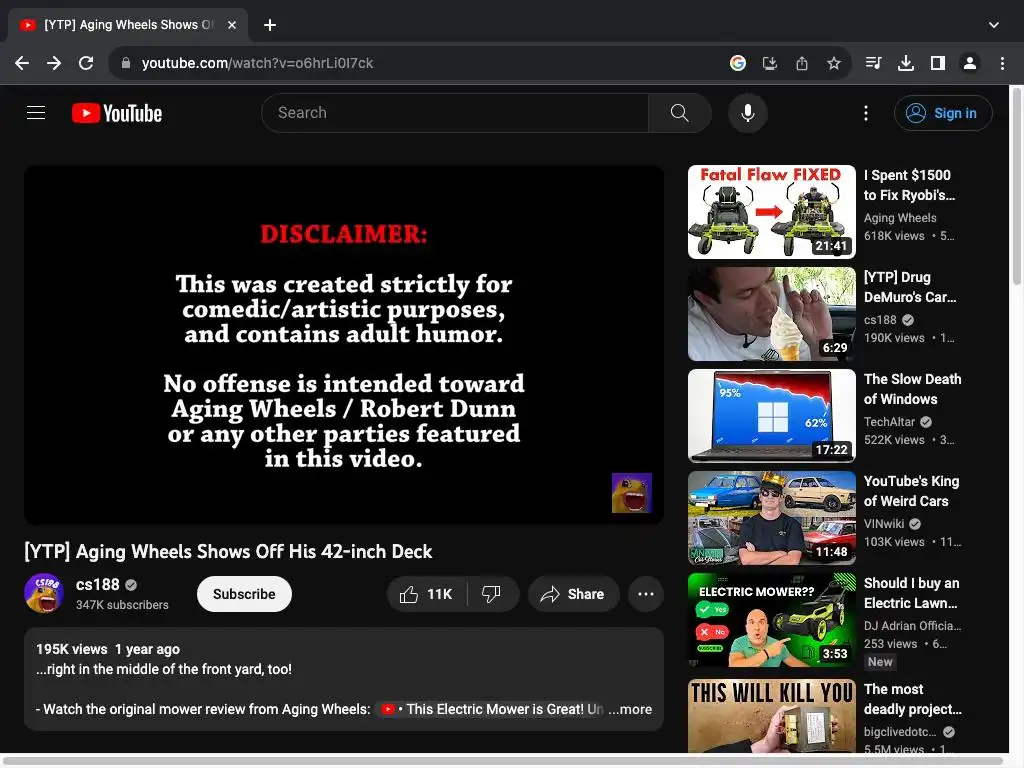The height and width of the screenshot is (768, 1024).
Task: Reload the YouTube page
Action: point(86,63)
